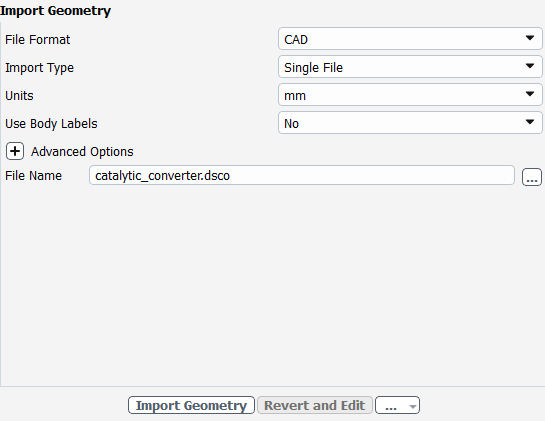
Task: Click the File Name label
Action: (x=33, y=176)
